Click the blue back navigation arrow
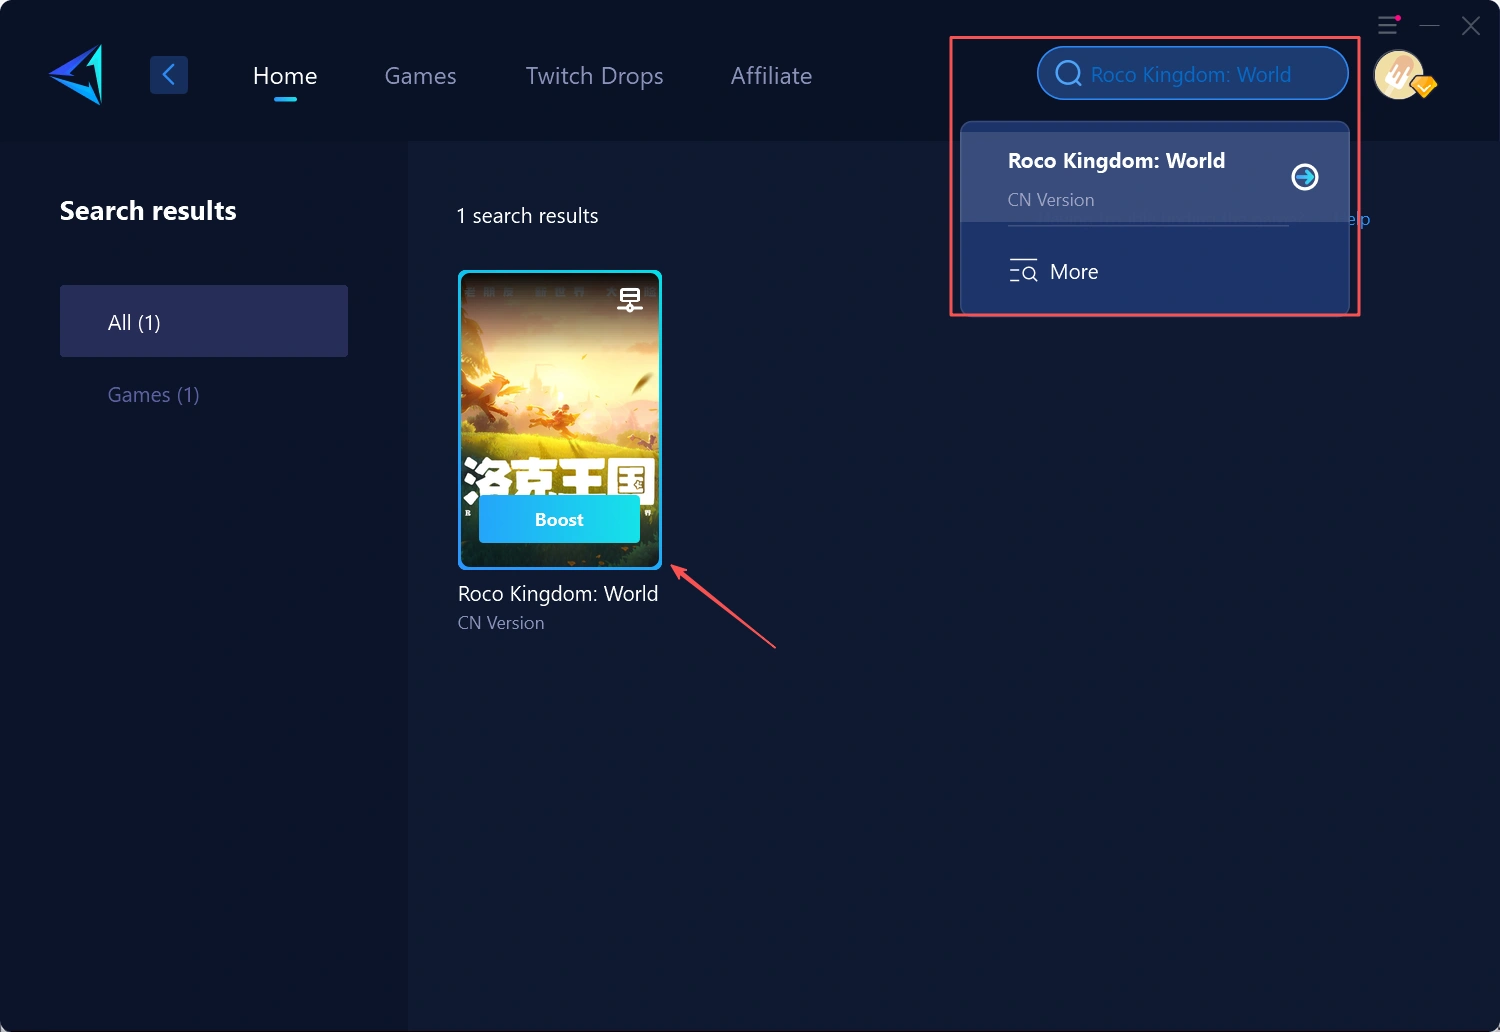The width and height of the screenshot is (1500, 1032). point(168,74)
